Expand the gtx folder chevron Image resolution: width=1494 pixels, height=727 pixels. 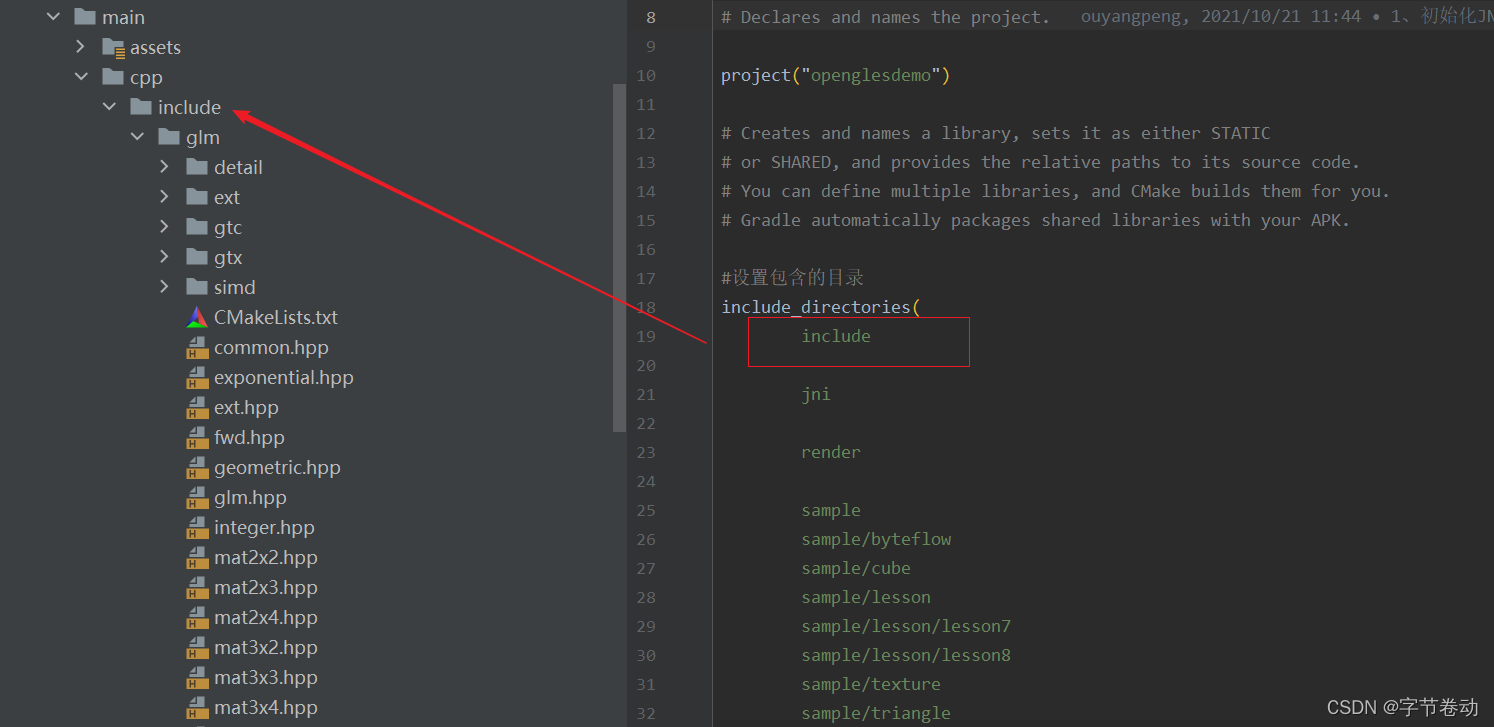point(165,257)
